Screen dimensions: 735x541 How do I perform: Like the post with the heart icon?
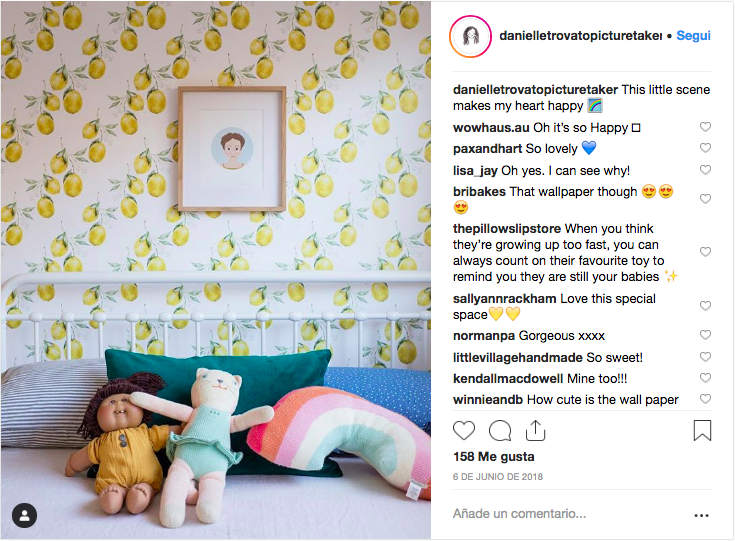point(464,430)
